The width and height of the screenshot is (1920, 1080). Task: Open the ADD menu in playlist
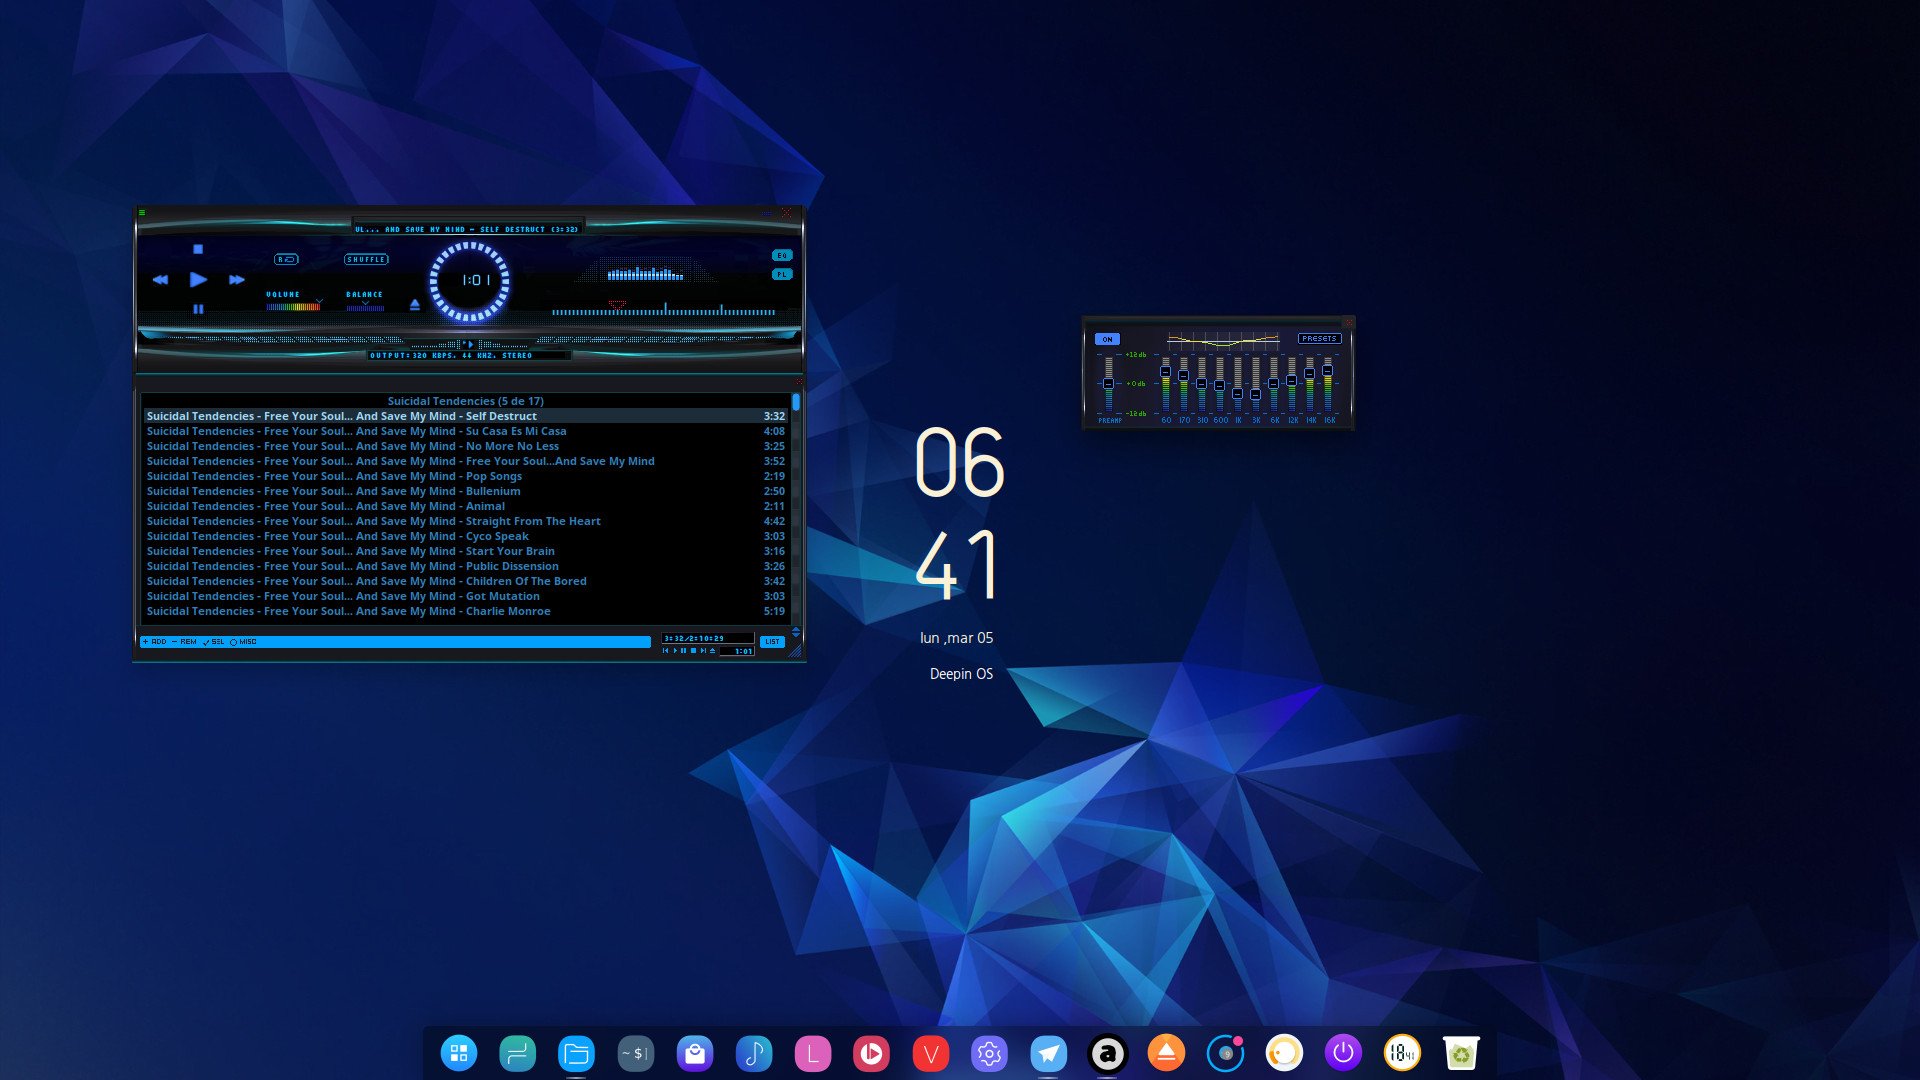(x=155, y=642)
